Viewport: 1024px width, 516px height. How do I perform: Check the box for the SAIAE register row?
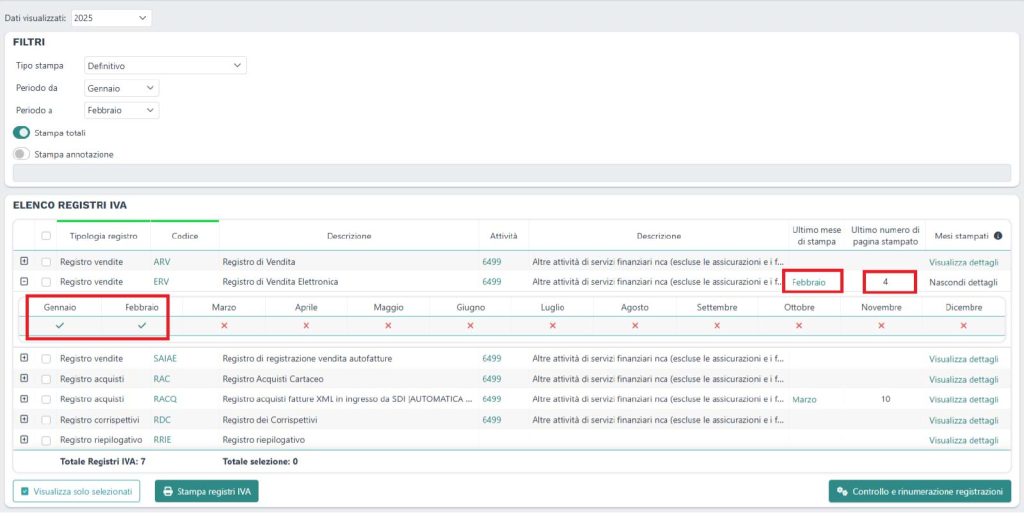[46, 358]
